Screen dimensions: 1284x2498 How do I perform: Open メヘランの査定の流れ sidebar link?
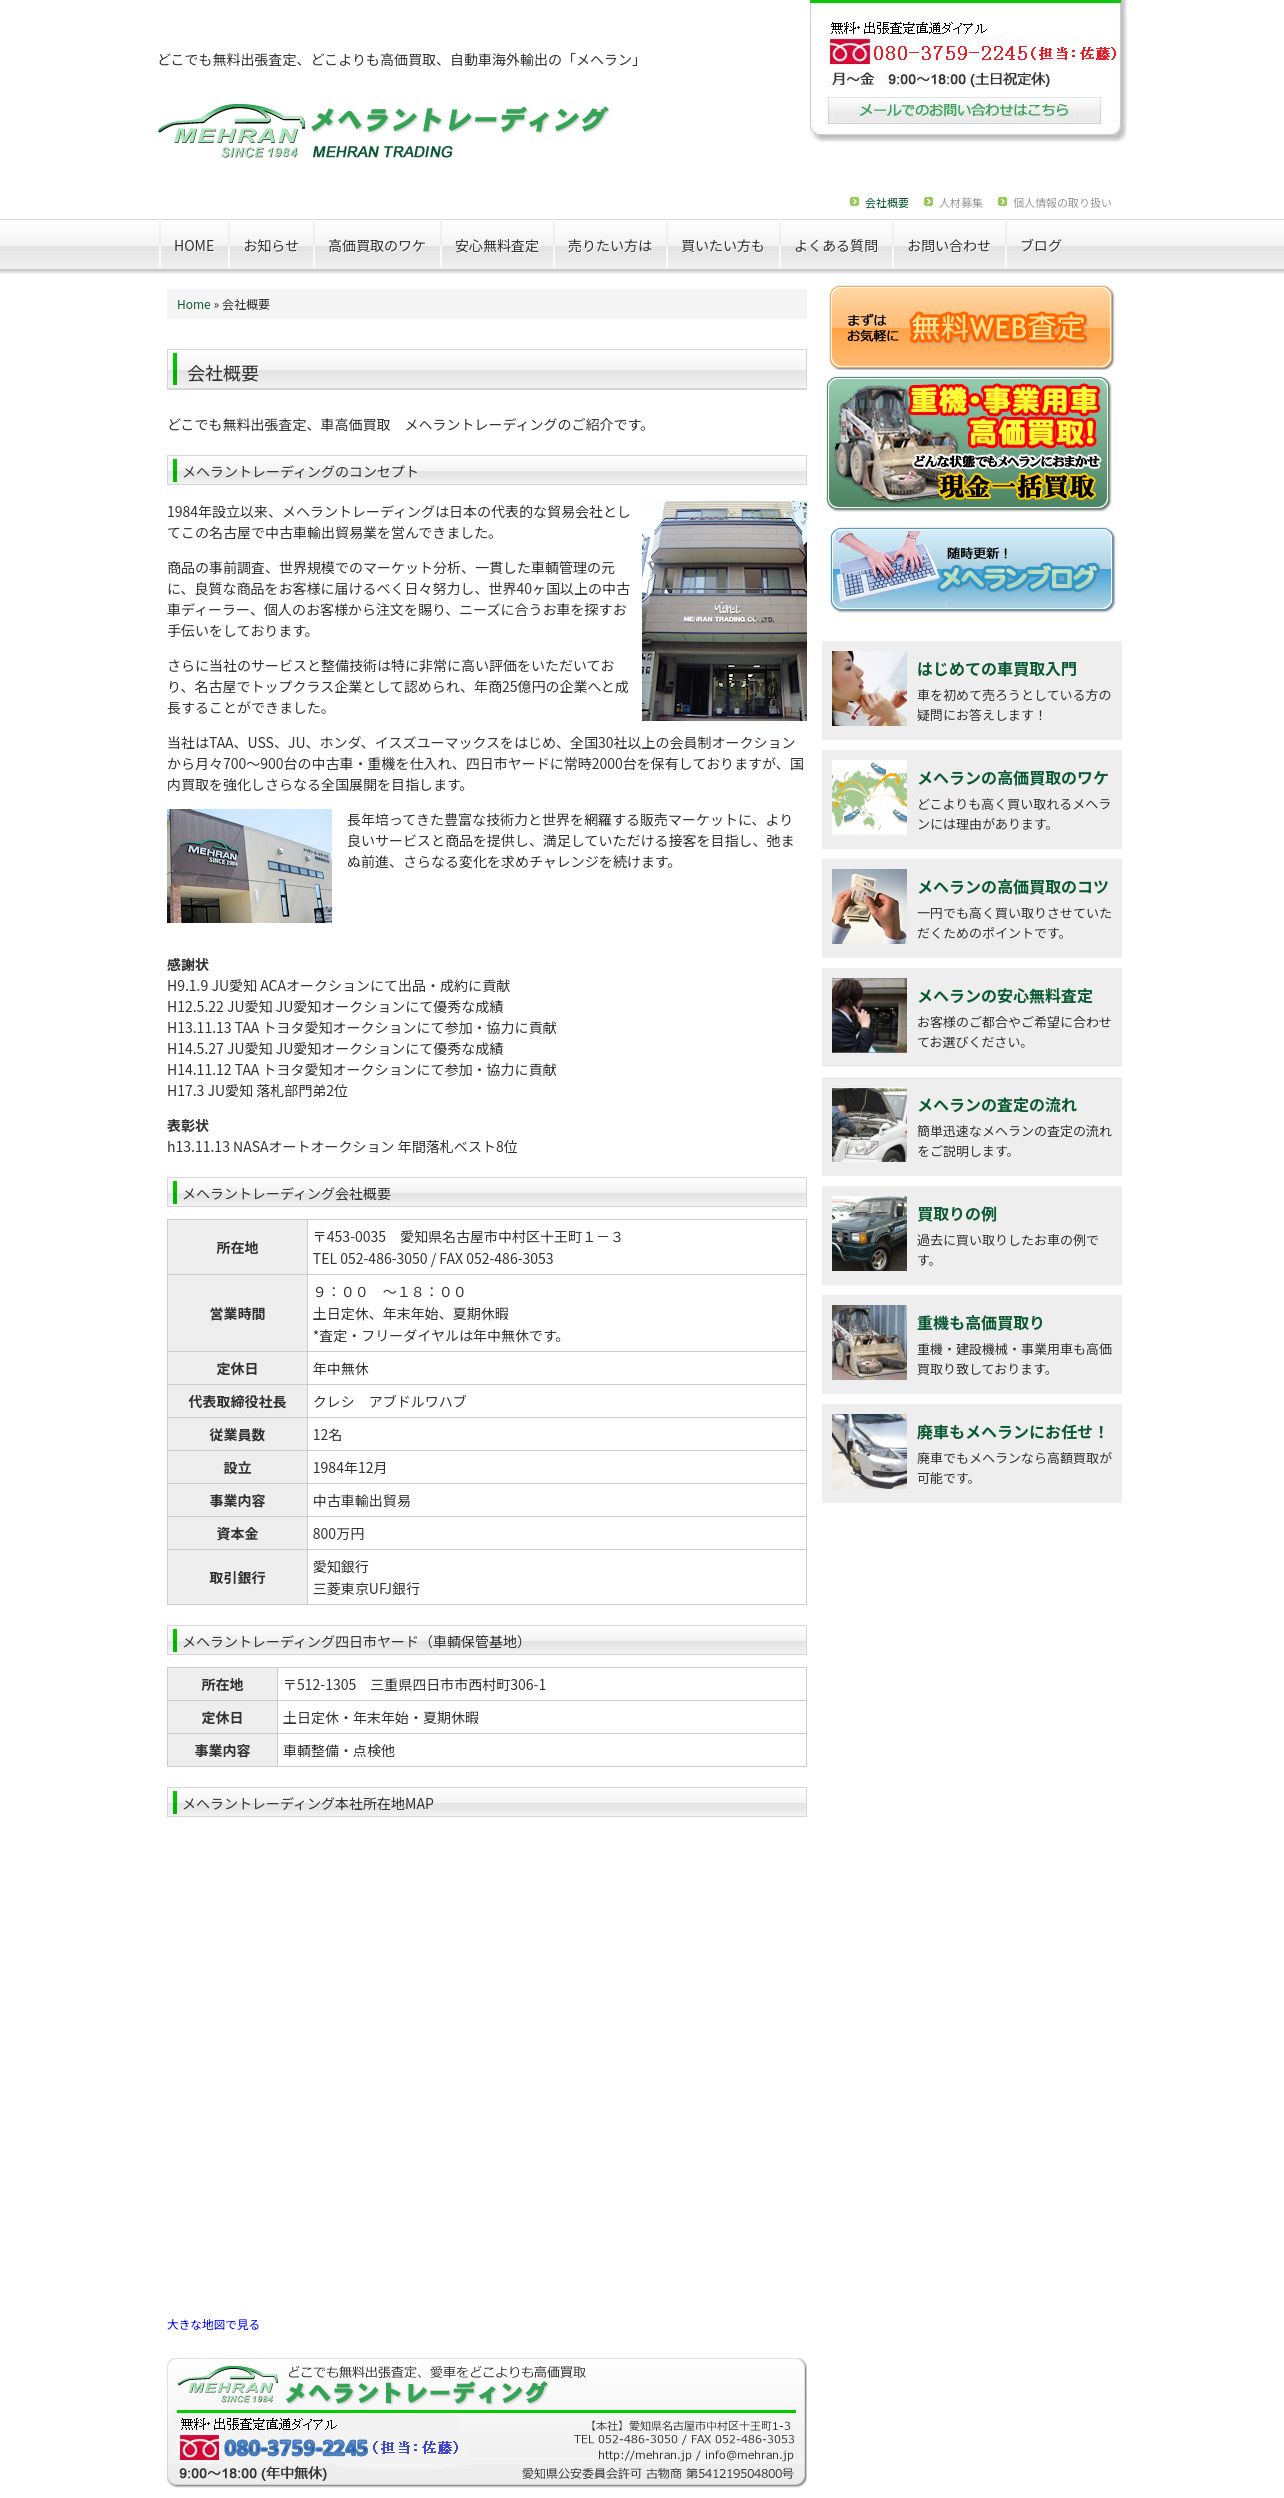click(x=997, y=1105)
